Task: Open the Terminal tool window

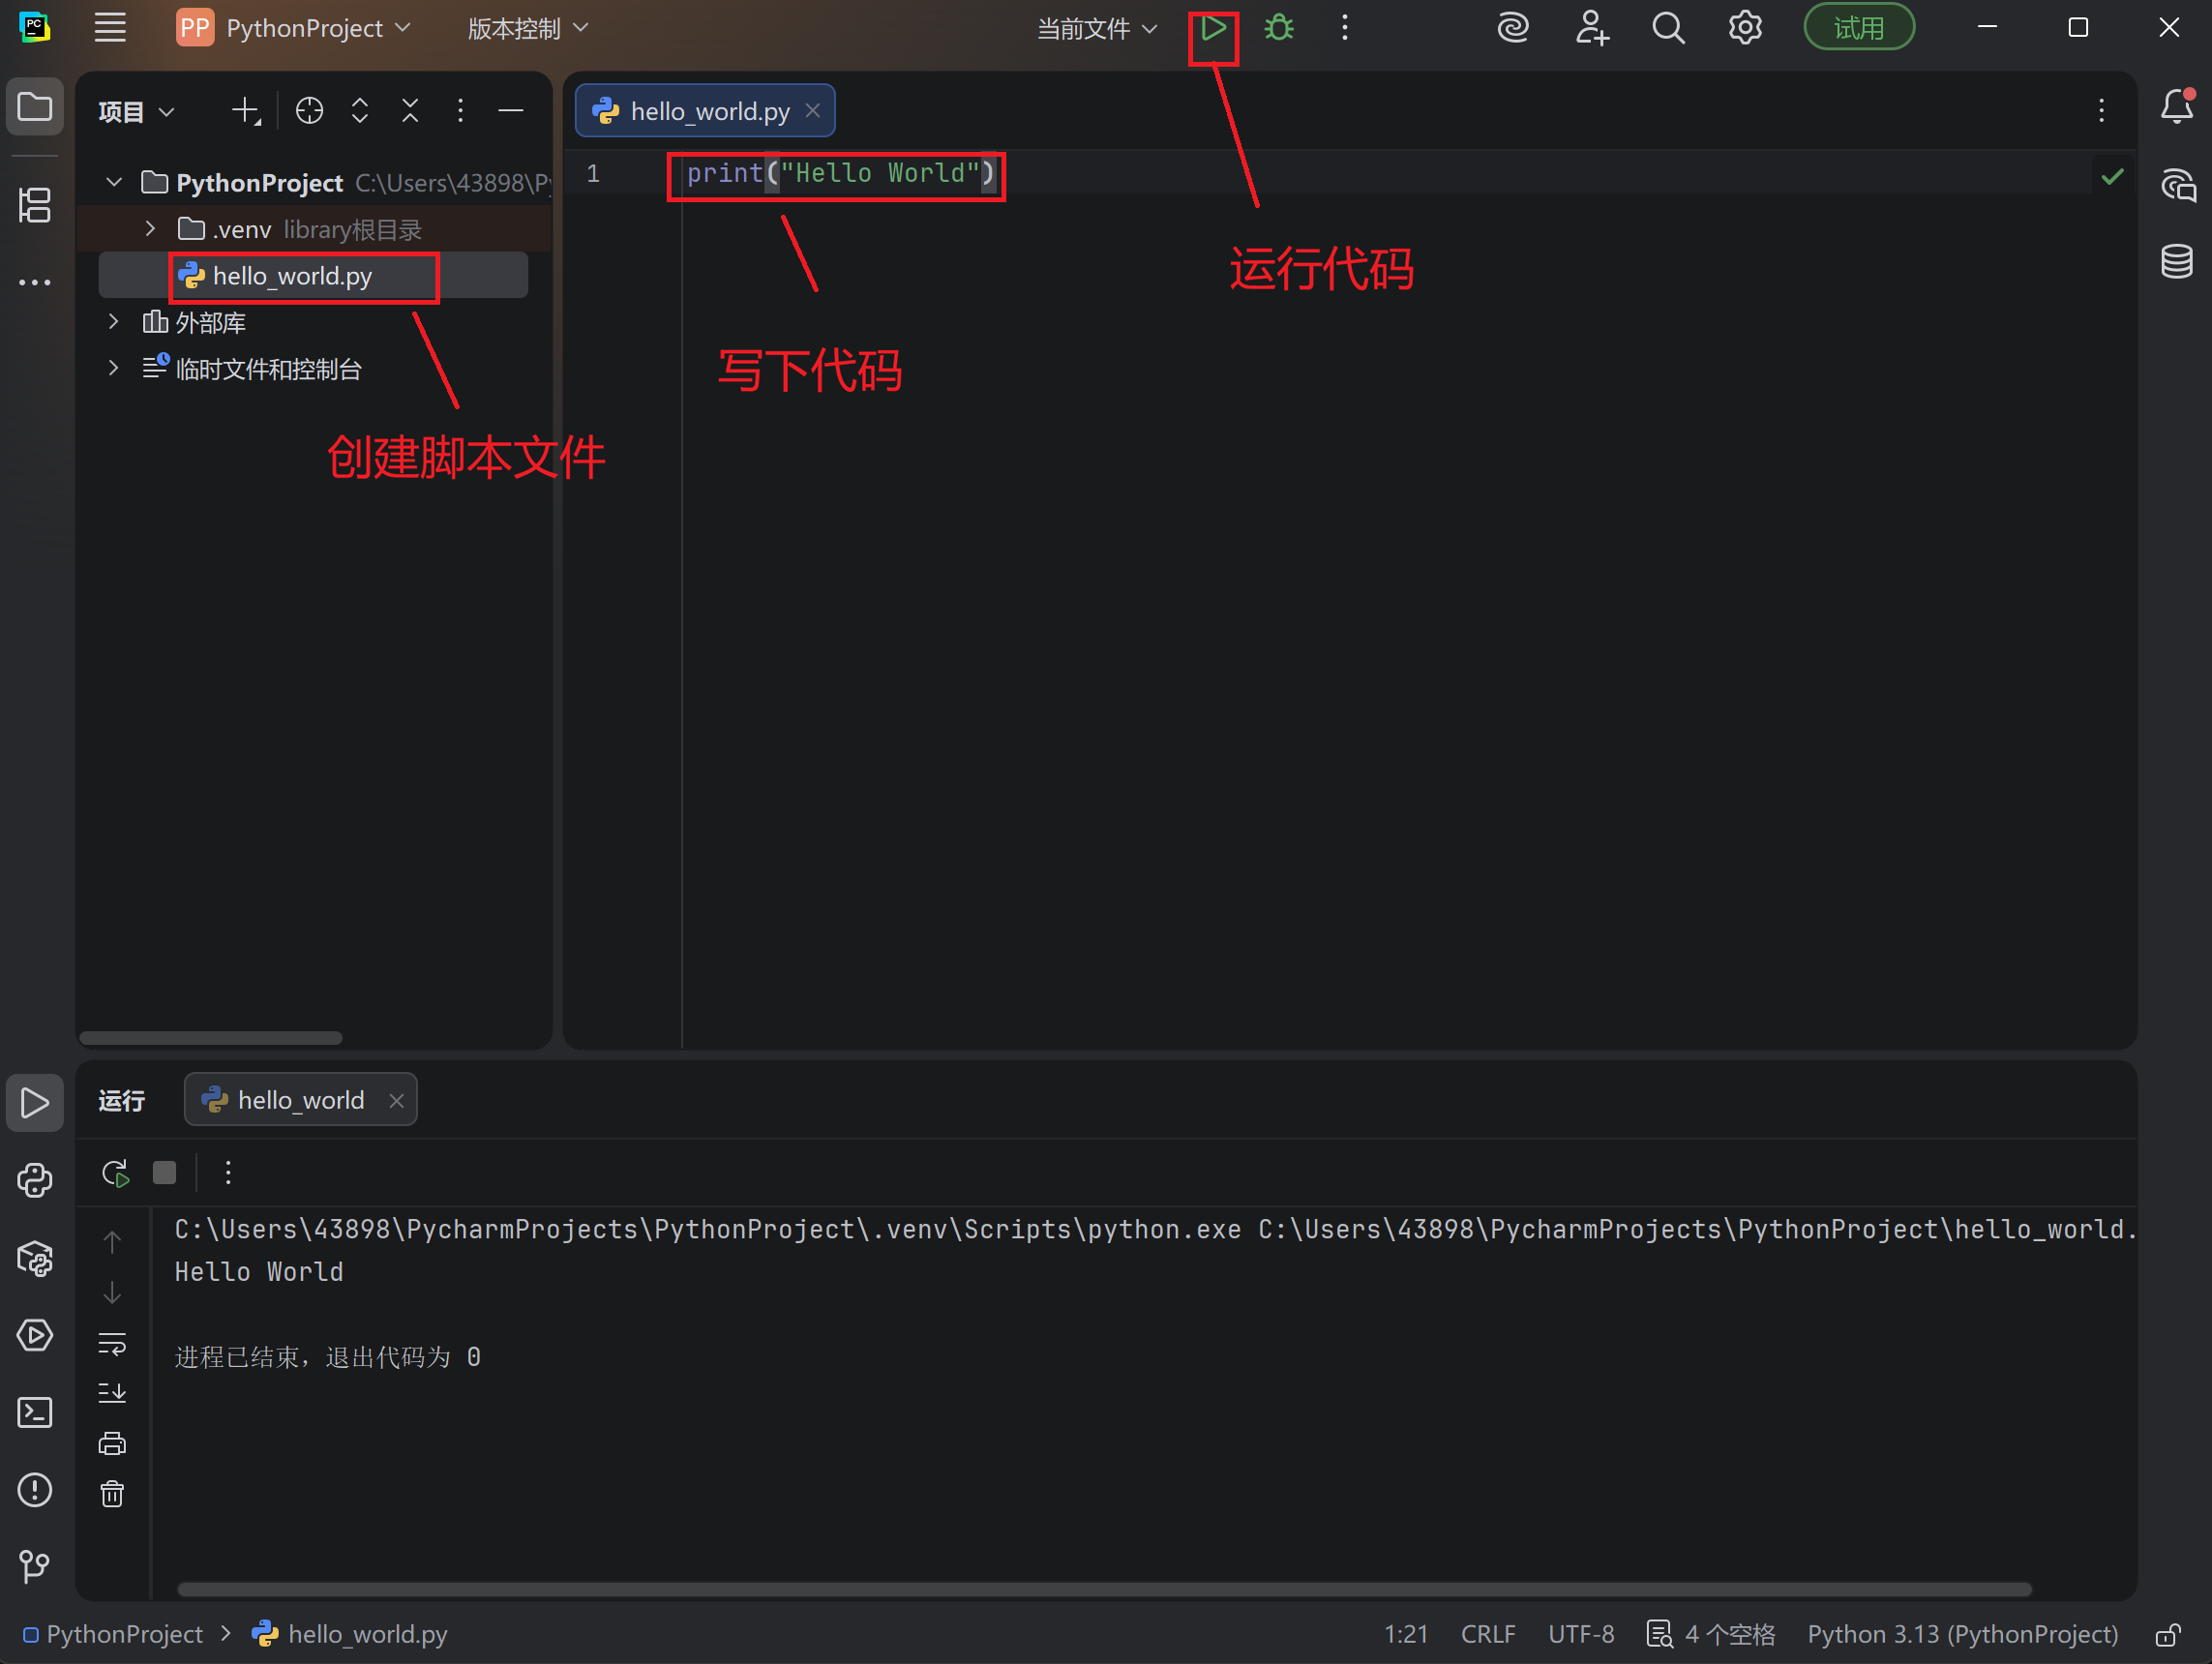Action: [x=35, y=1413]
